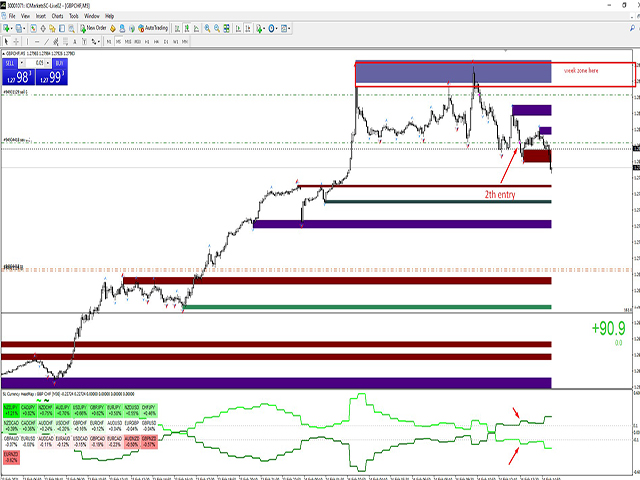Open the Window menu
Screen dimensions: 640x480
[92, 16]
